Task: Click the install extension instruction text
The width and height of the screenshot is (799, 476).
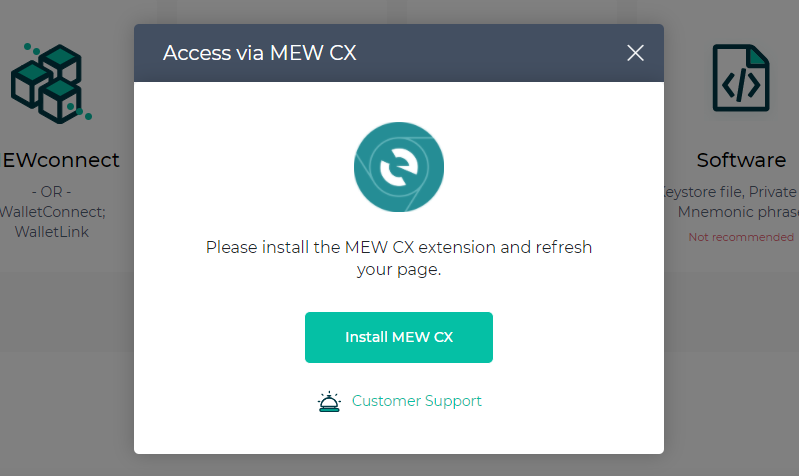Action: pyautogui.click(x=398, y=258)
